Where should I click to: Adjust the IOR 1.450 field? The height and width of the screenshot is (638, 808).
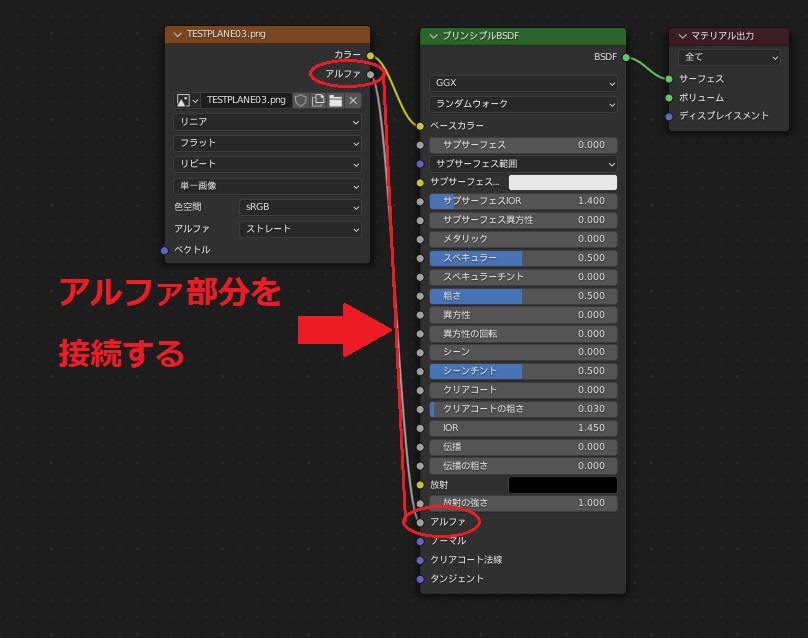[523, 428]
